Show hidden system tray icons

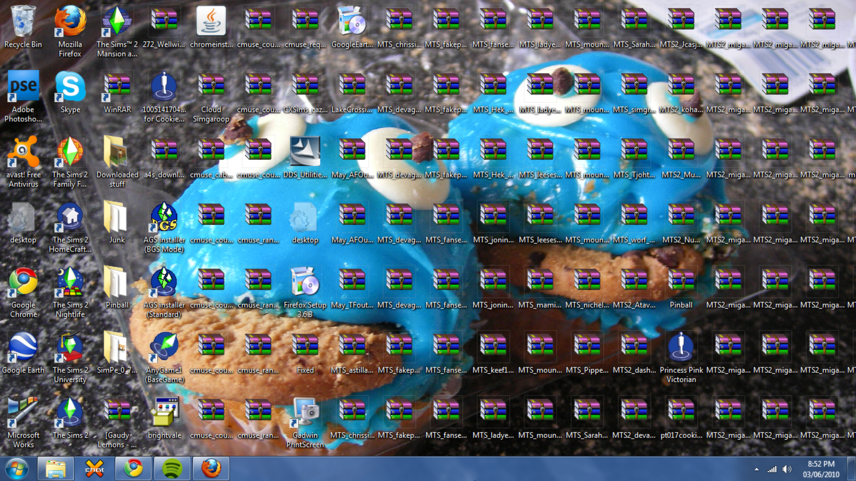pyautogui.click(x=756, y=469)
